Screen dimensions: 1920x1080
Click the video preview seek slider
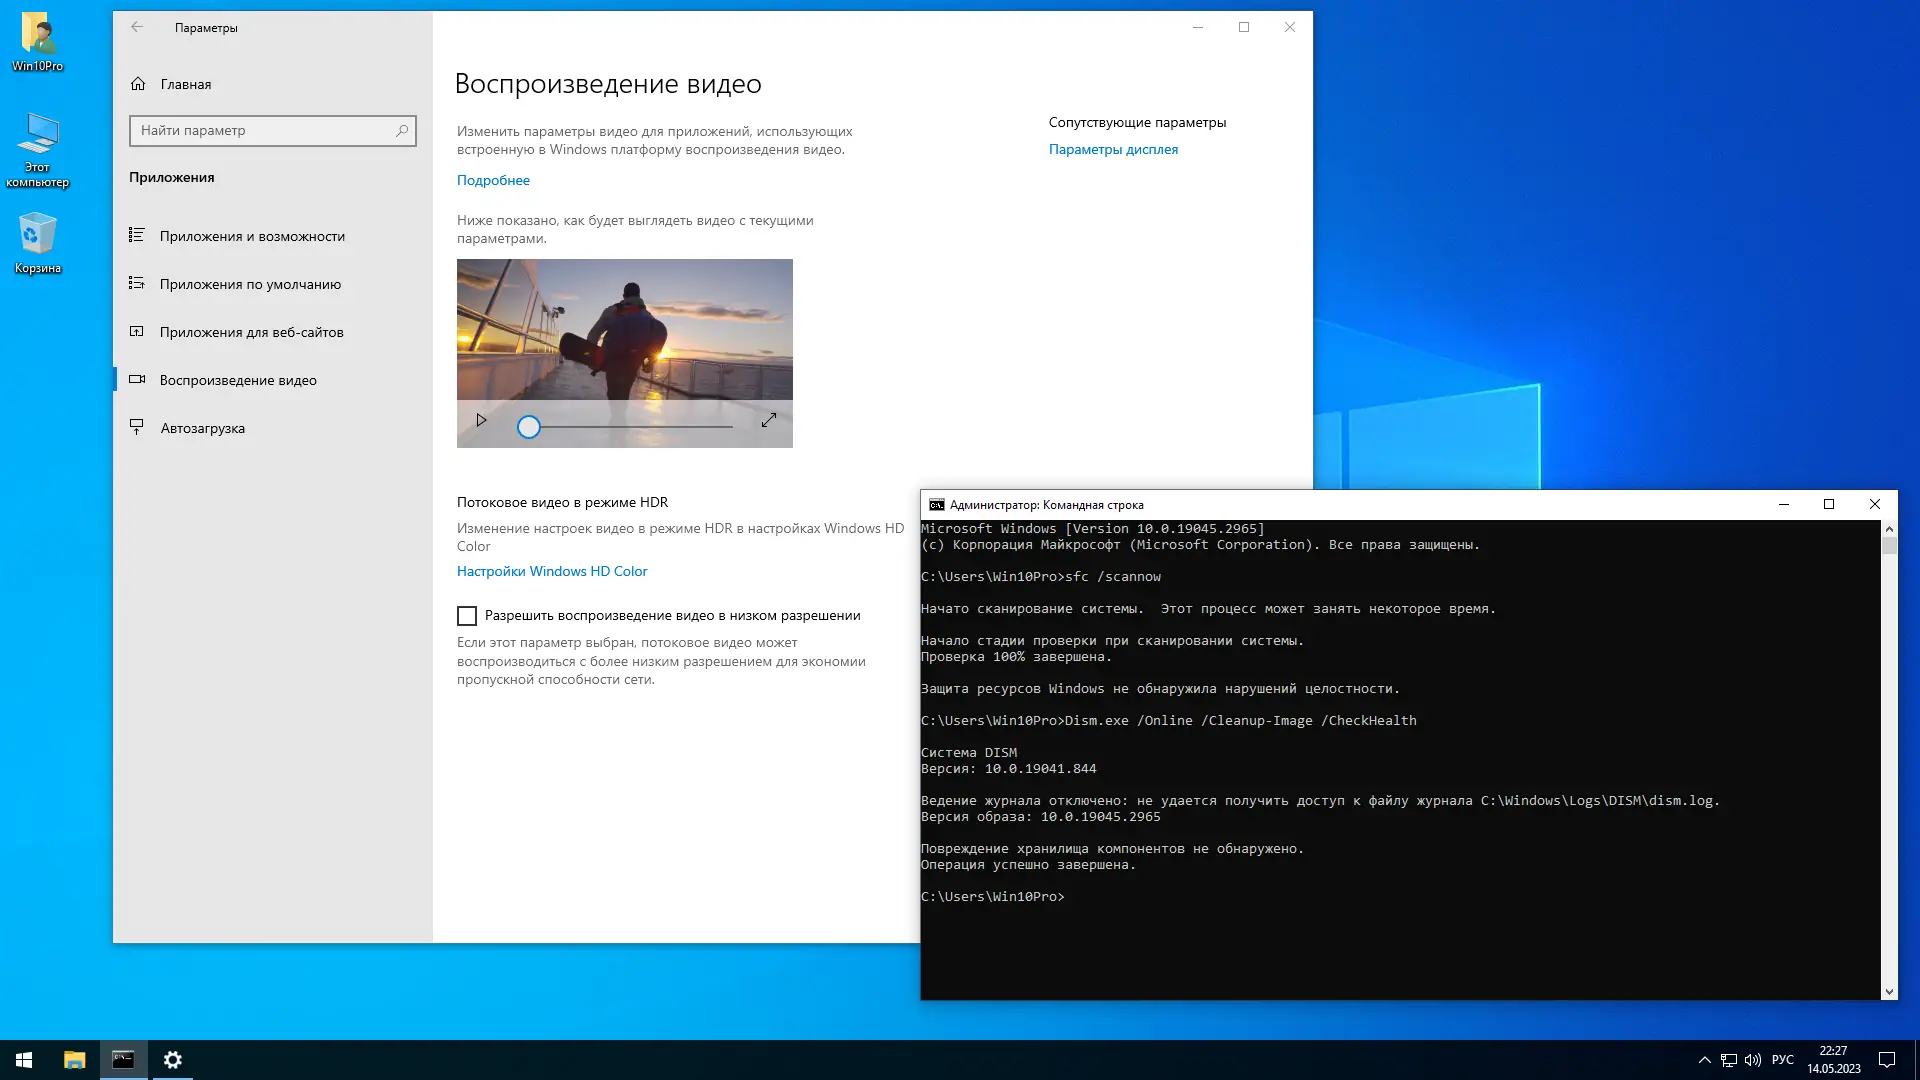point(630,427)
